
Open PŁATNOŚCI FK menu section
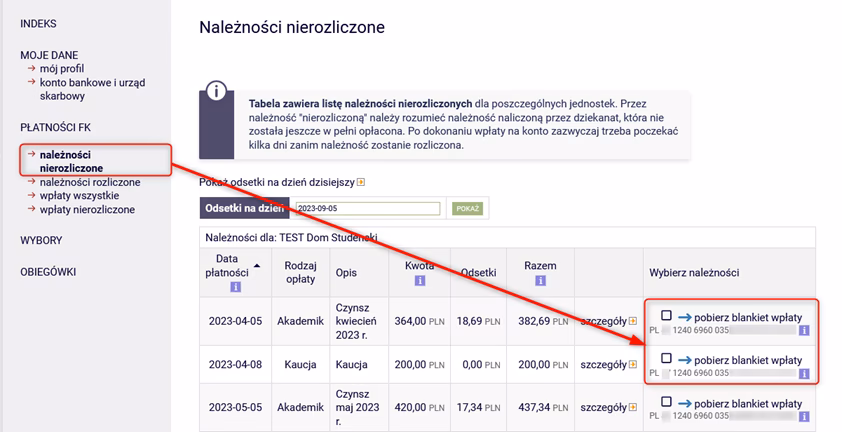55,127
